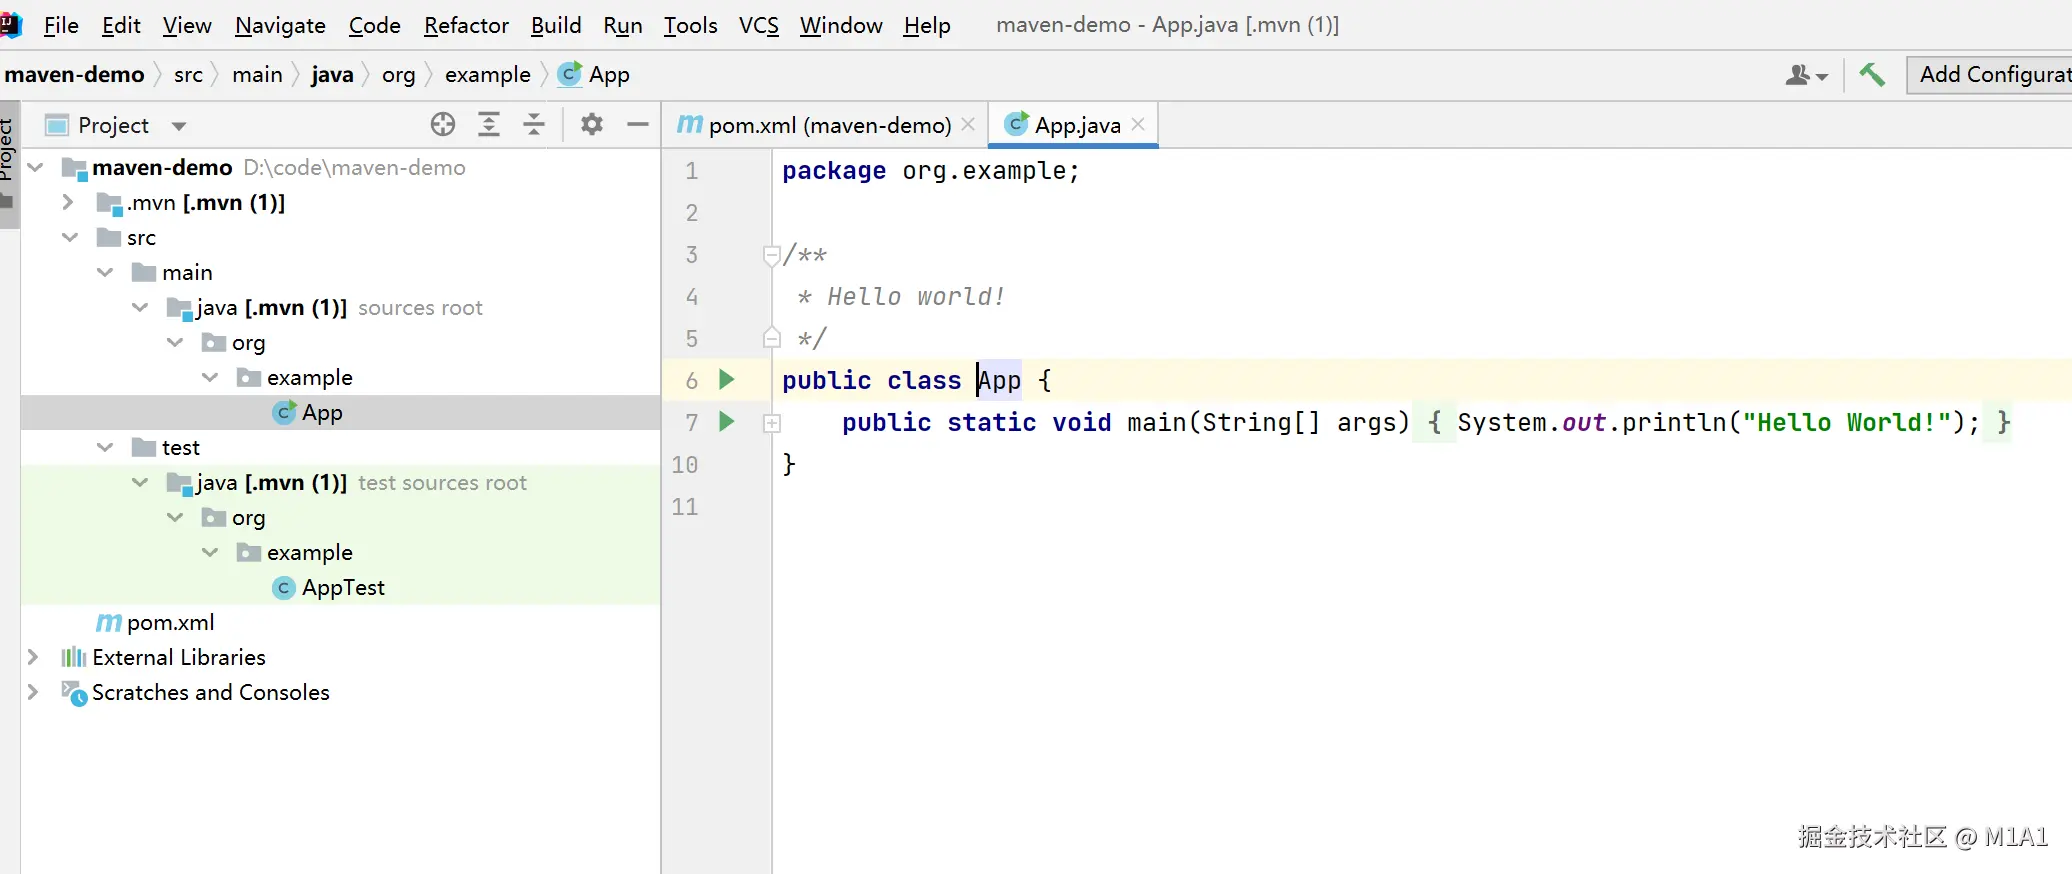Open Project panel settings gear

(x=592, y=124)
